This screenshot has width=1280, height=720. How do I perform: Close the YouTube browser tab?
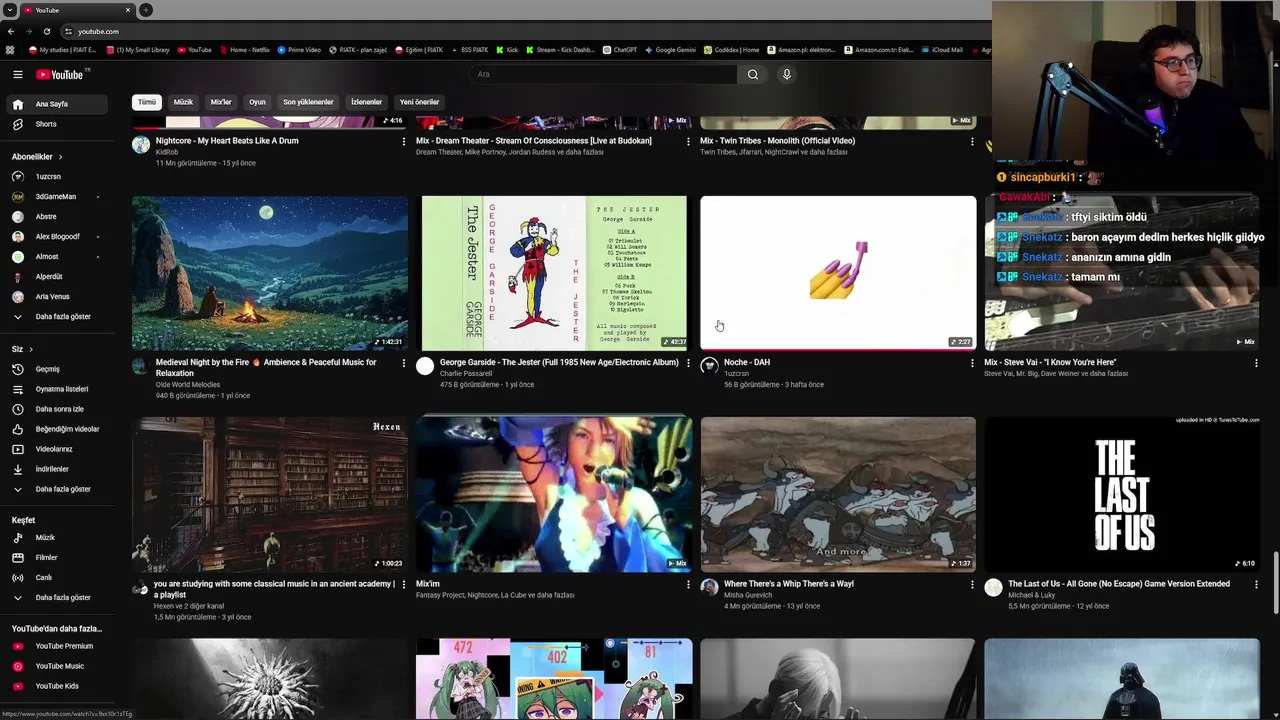pos(128,10)
